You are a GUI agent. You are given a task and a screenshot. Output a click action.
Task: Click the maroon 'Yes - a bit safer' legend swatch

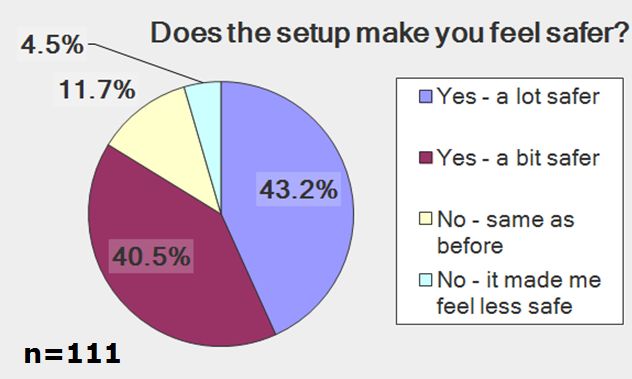425,158
